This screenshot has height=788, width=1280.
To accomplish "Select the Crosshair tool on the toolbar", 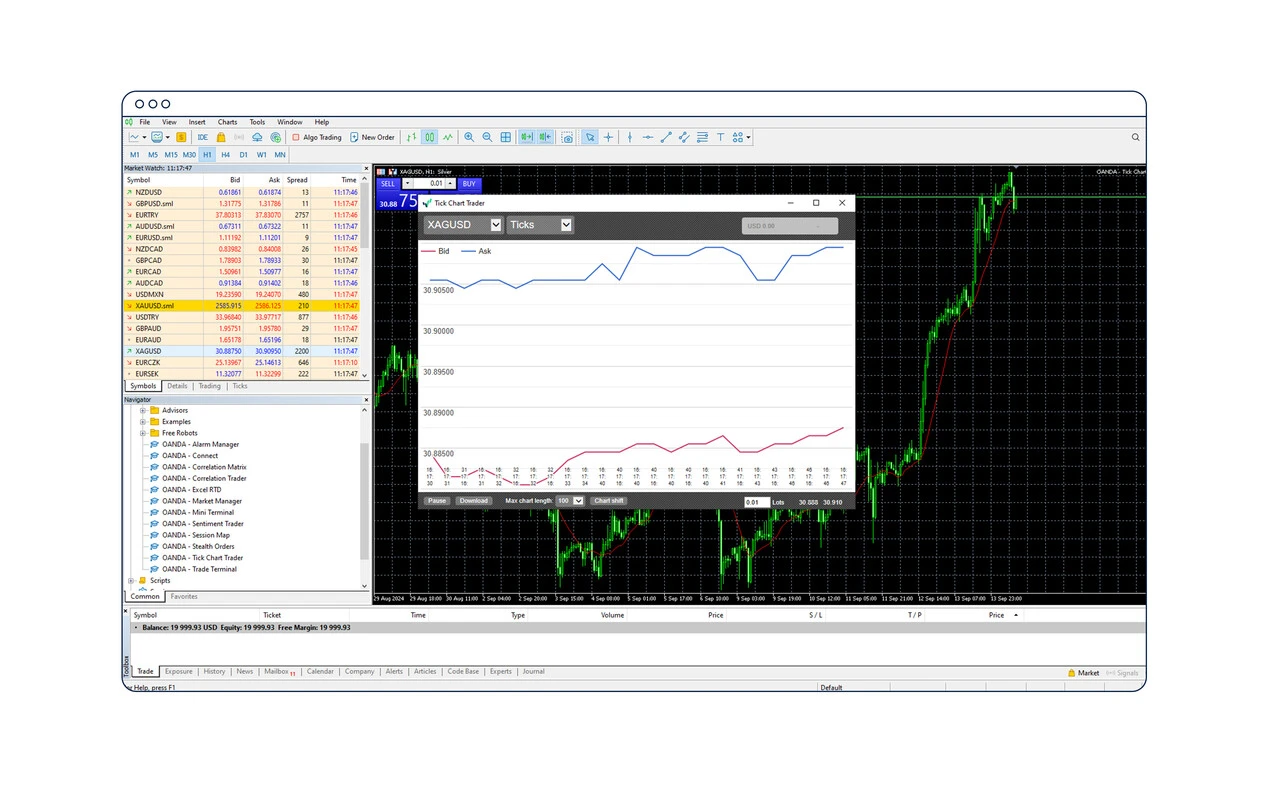I will (x=608, y=137).
